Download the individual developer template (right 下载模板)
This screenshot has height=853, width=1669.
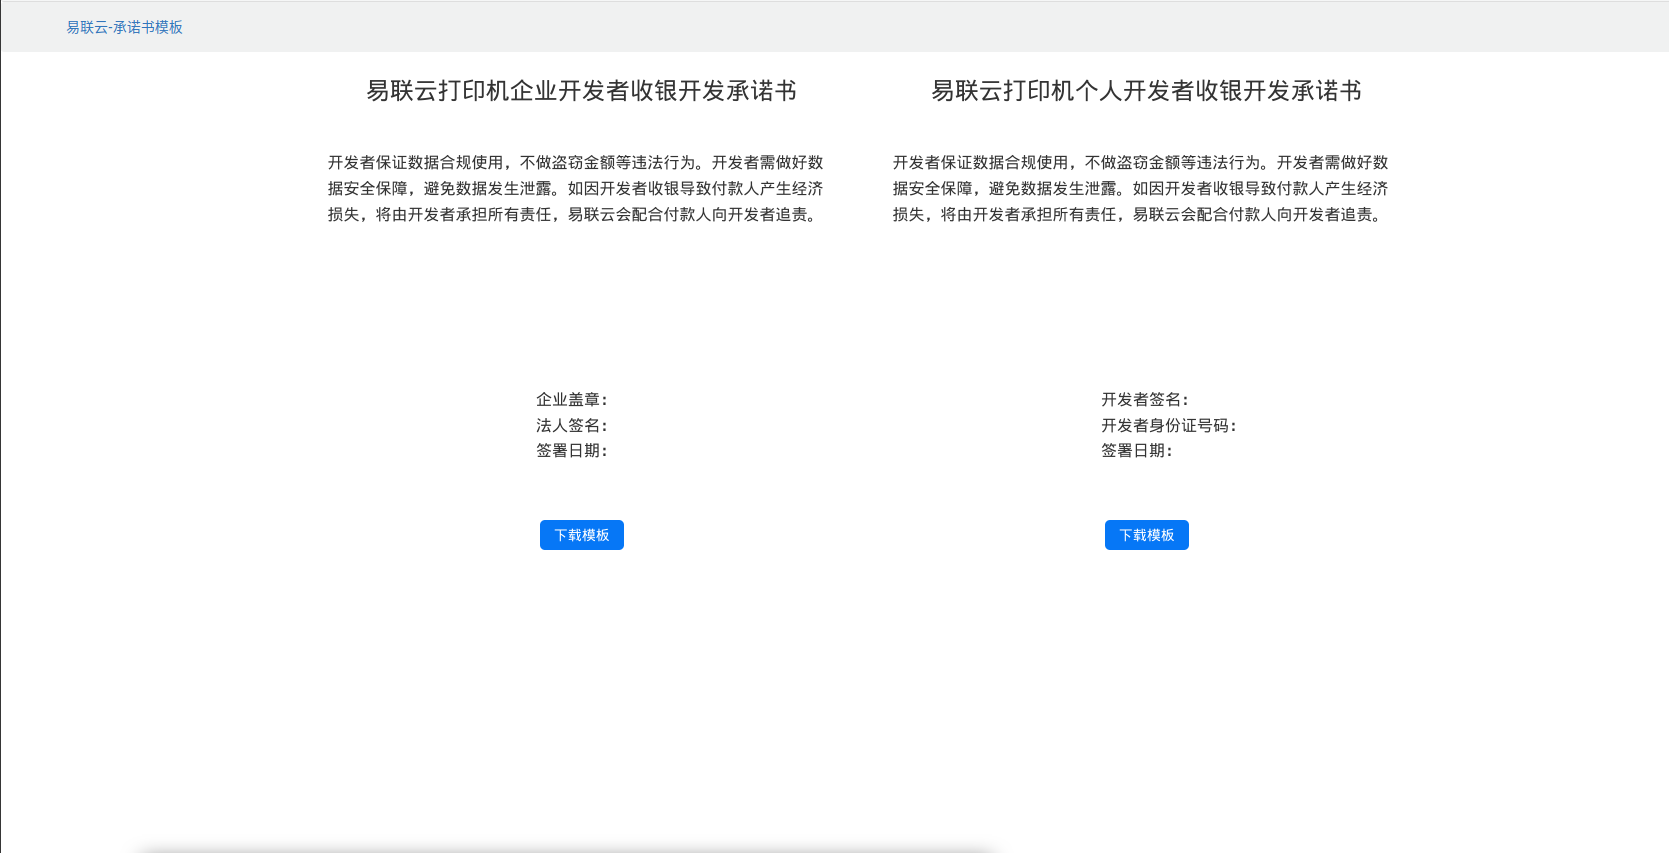click(x=1147, y=535)
